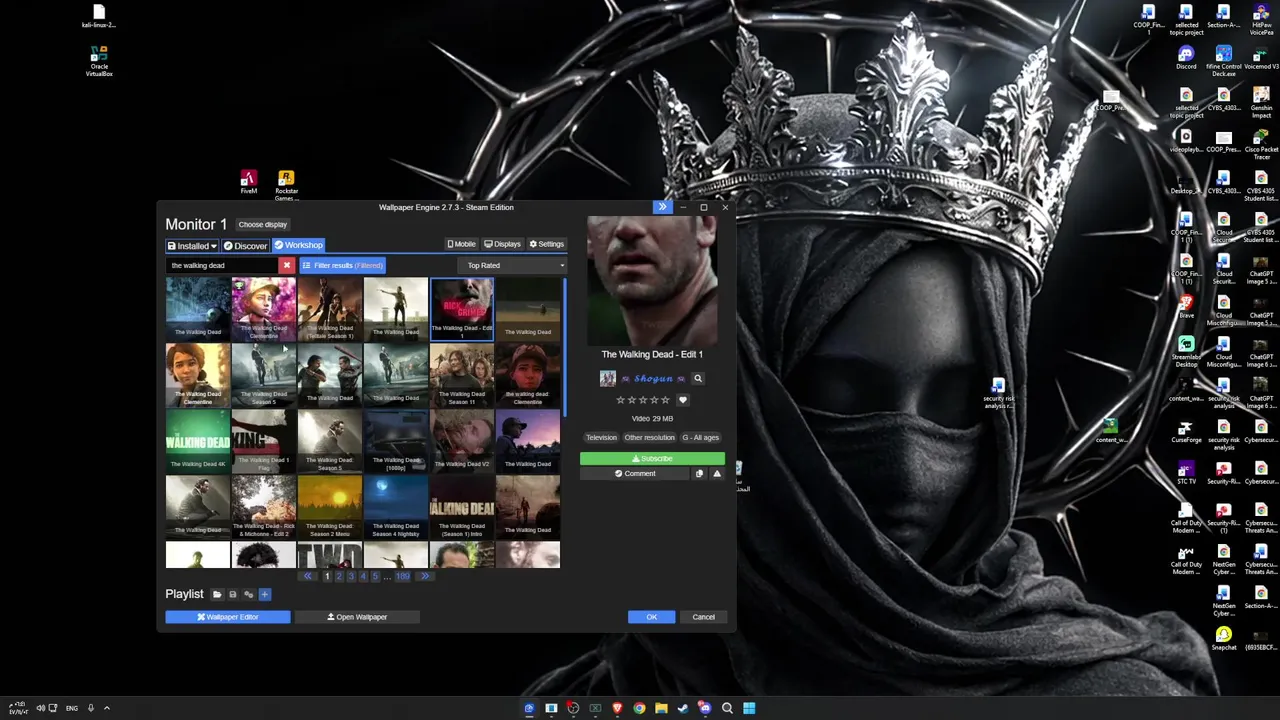Click the Choose display button
Screen dimensions: 1280x720
pos(262,225)
